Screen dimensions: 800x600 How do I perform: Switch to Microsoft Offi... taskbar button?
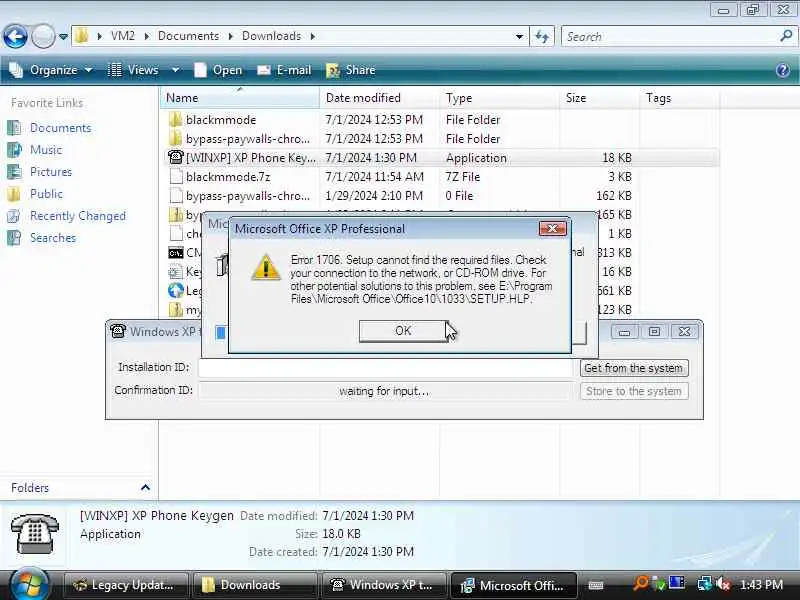pos(513,585)
